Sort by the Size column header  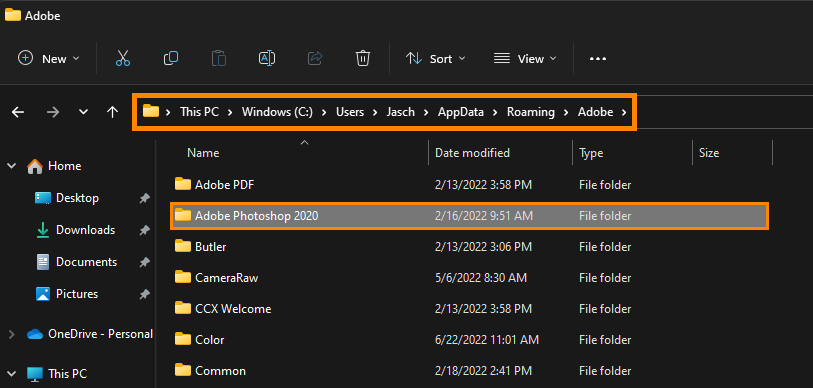709,153
